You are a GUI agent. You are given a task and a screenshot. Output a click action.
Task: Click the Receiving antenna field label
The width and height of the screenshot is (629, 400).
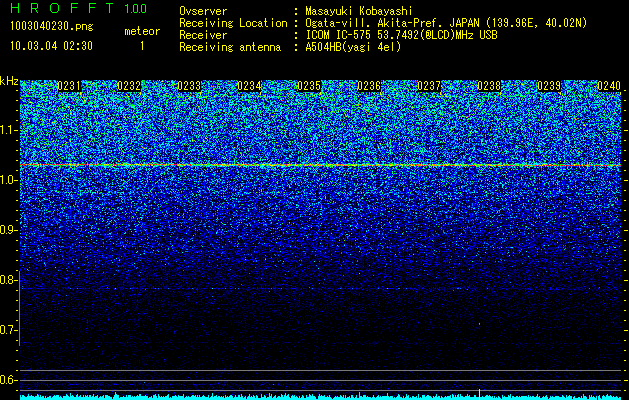pyautogui.click(x=230, y=47)
